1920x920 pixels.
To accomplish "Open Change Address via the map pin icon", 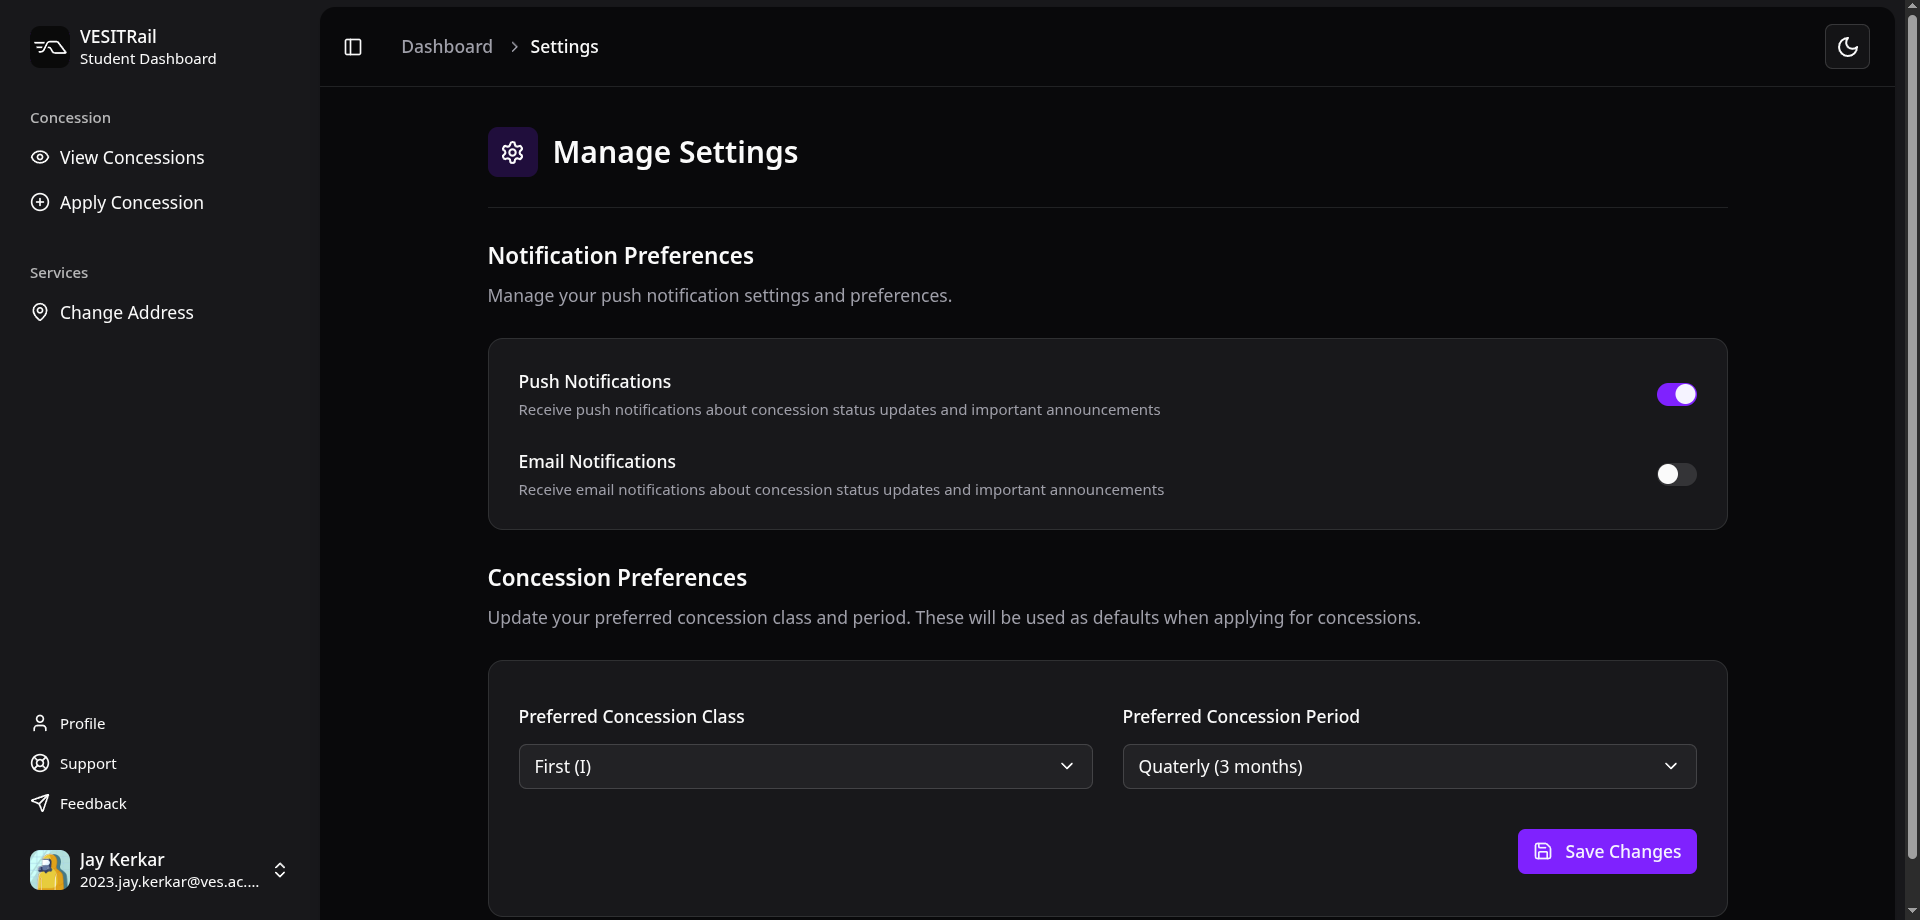I will [40, 312].
